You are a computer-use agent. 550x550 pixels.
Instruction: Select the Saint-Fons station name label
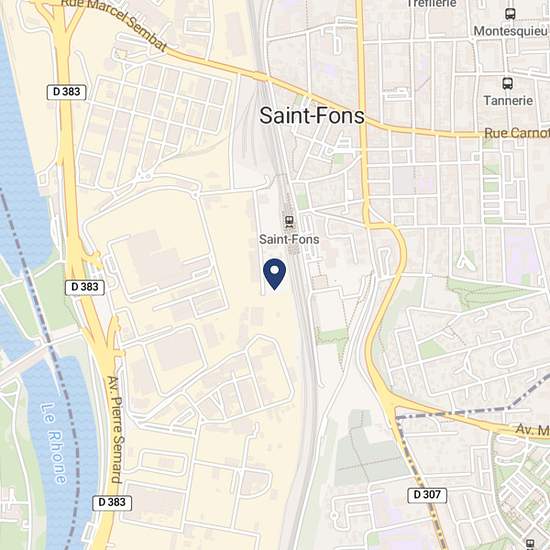point(289,240)
